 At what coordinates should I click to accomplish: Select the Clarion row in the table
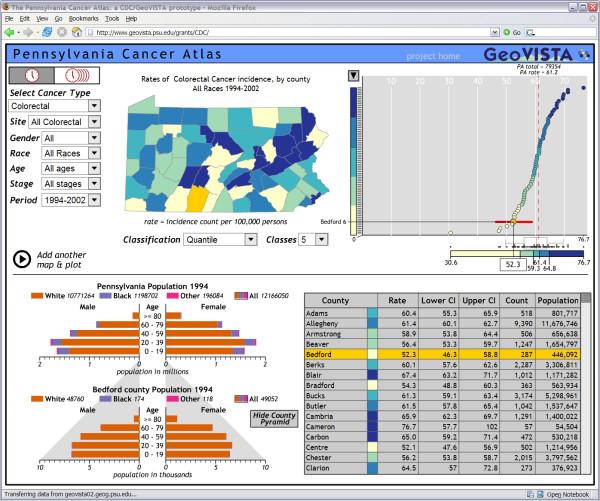[442, 468]
